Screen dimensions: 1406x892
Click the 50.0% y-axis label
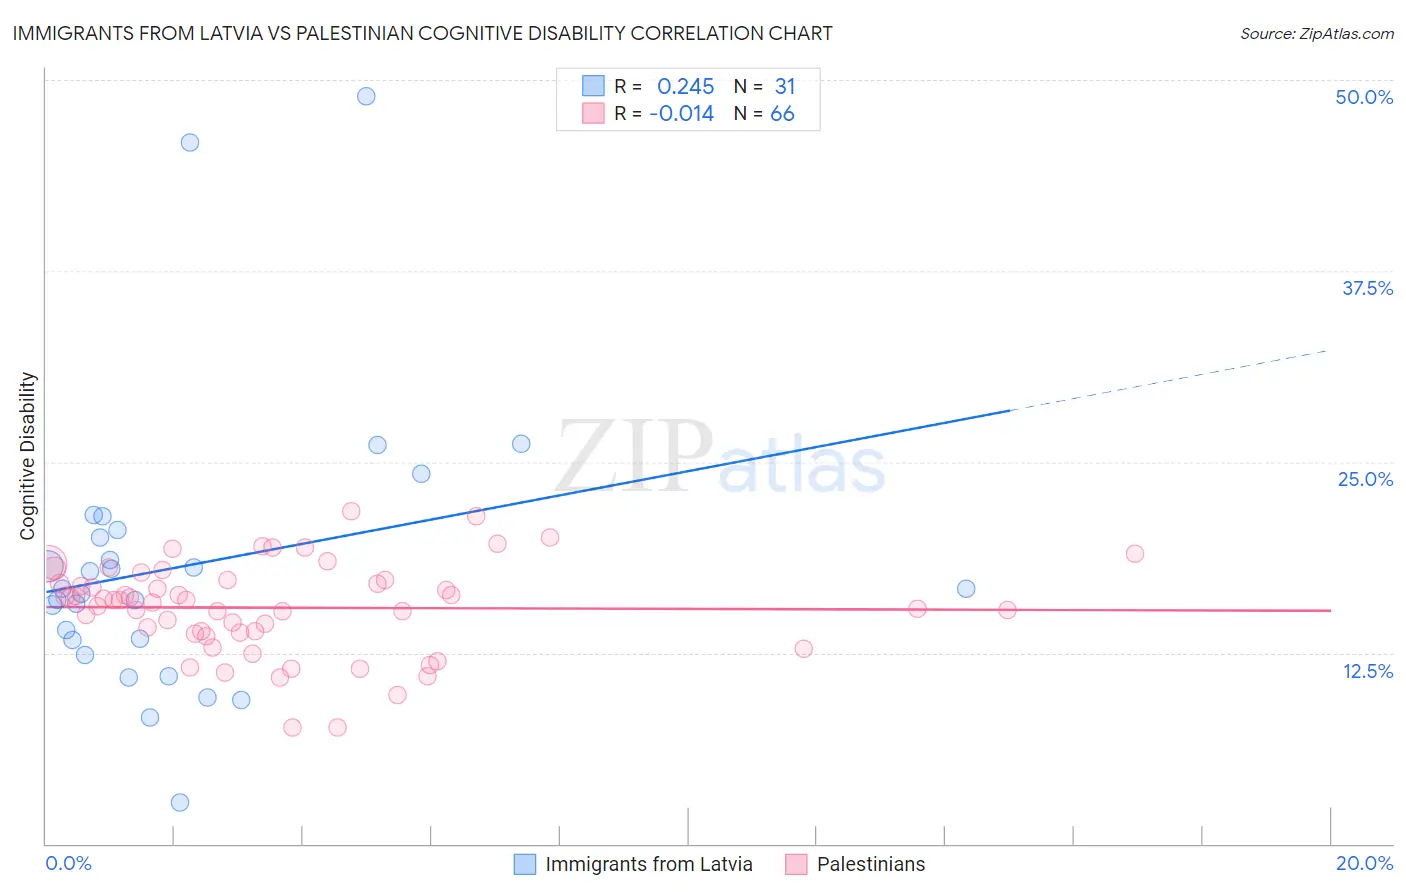[x=1364, y=97]
